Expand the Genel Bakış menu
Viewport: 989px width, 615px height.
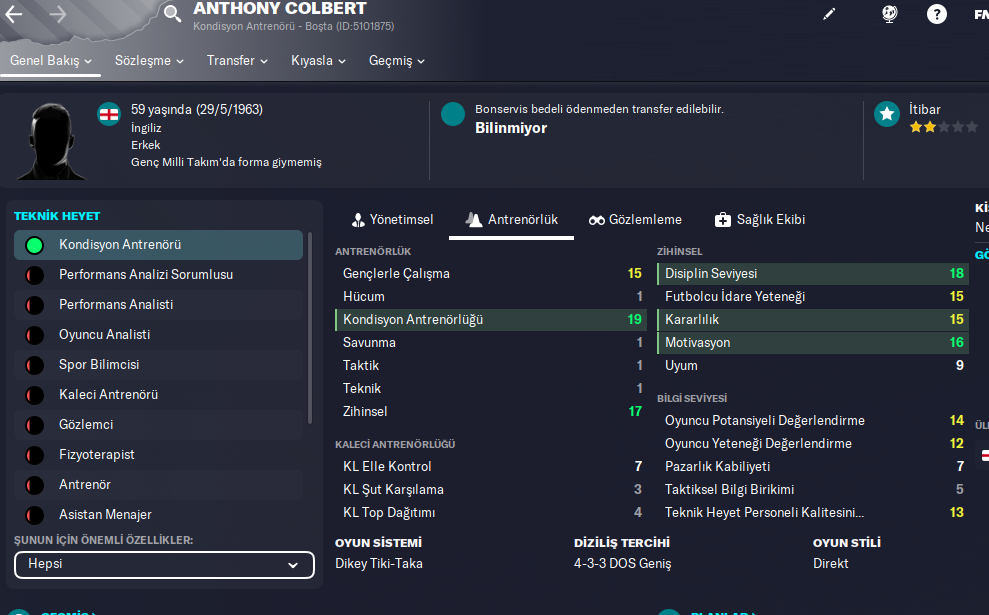click(50, 61)
